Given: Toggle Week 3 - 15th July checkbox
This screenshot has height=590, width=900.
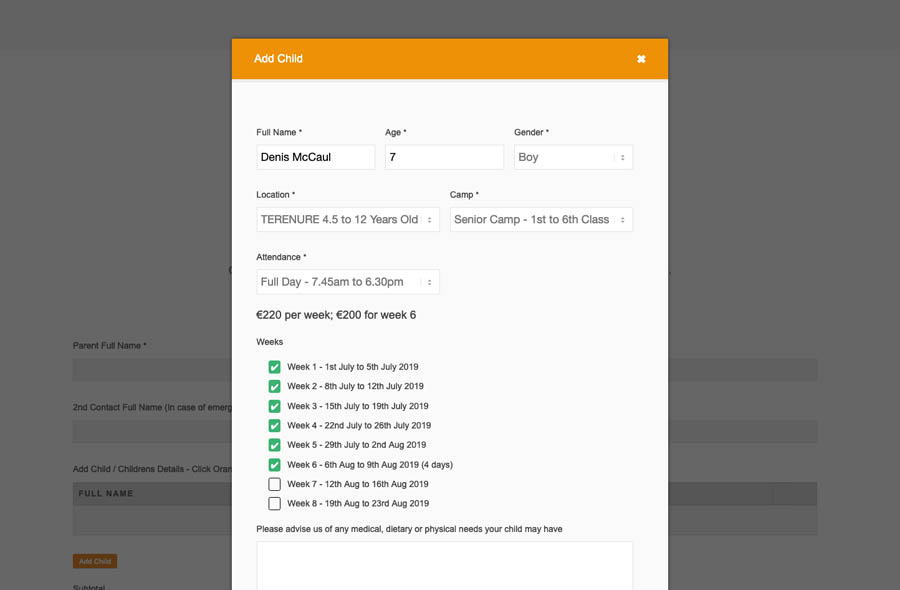Looking at the screenshot, I should tap(274, 406).
